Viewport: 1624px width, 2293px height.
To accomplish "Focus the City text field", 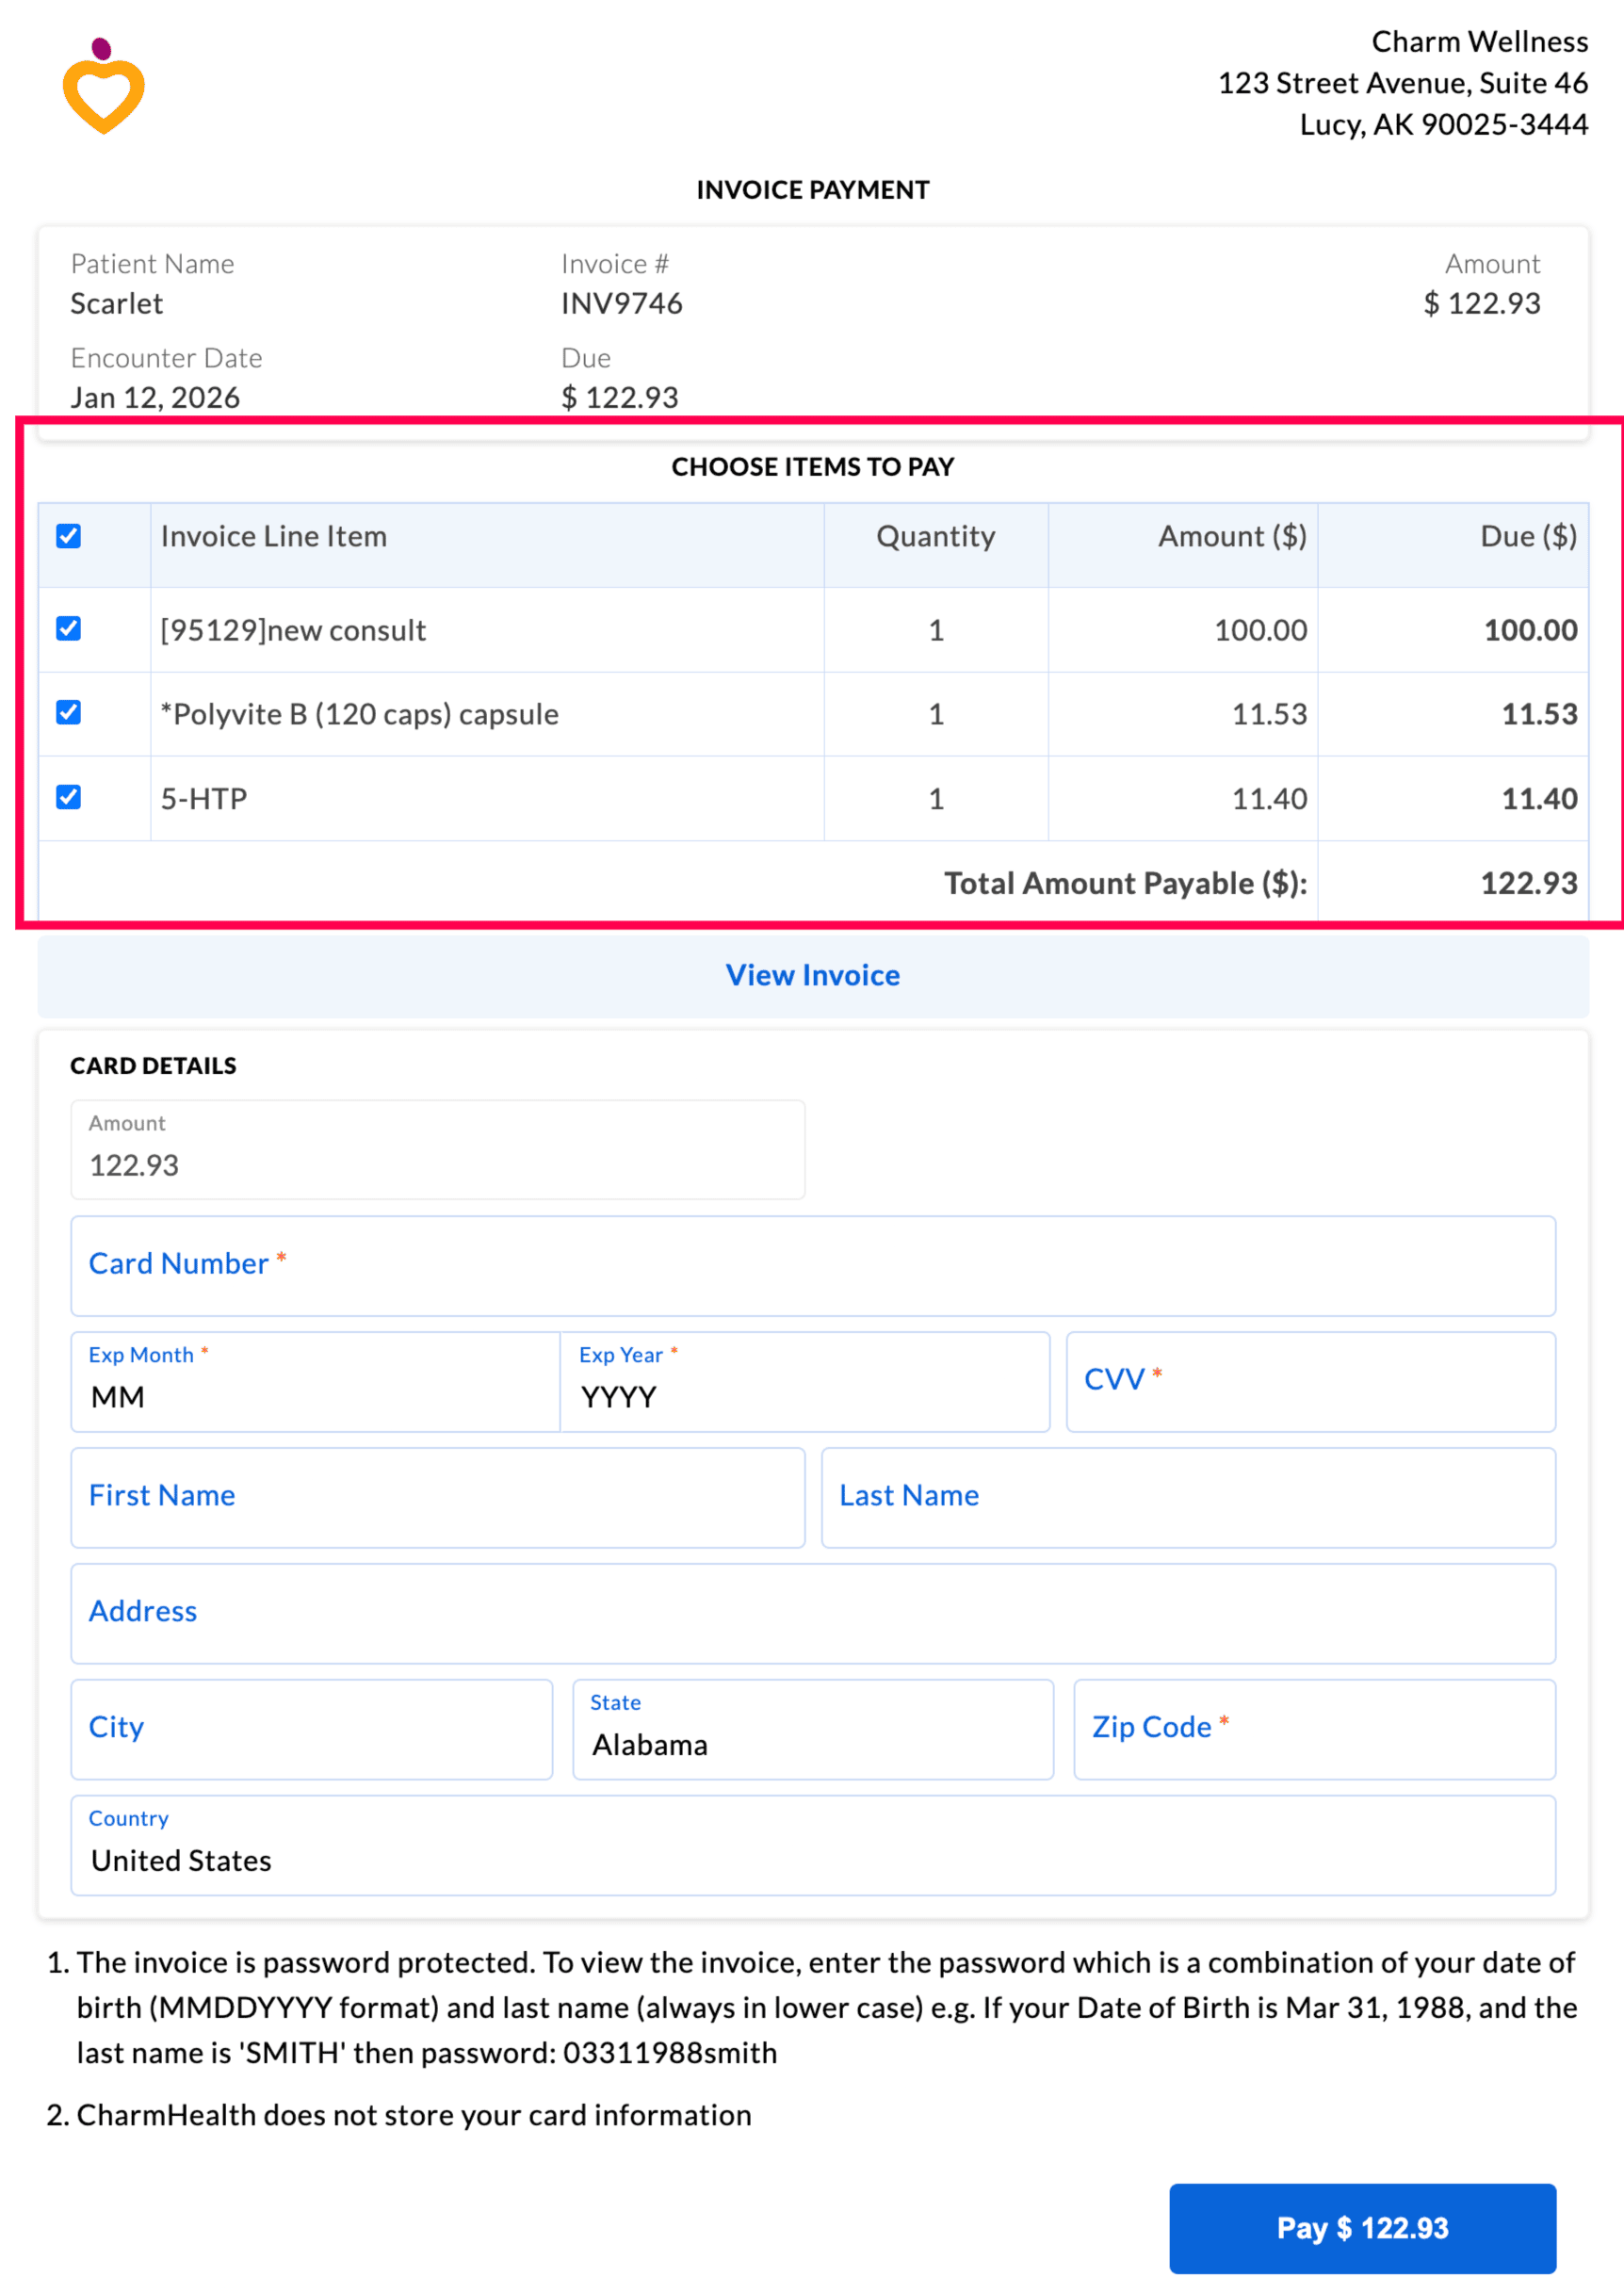I will (x=311, y=1729).
